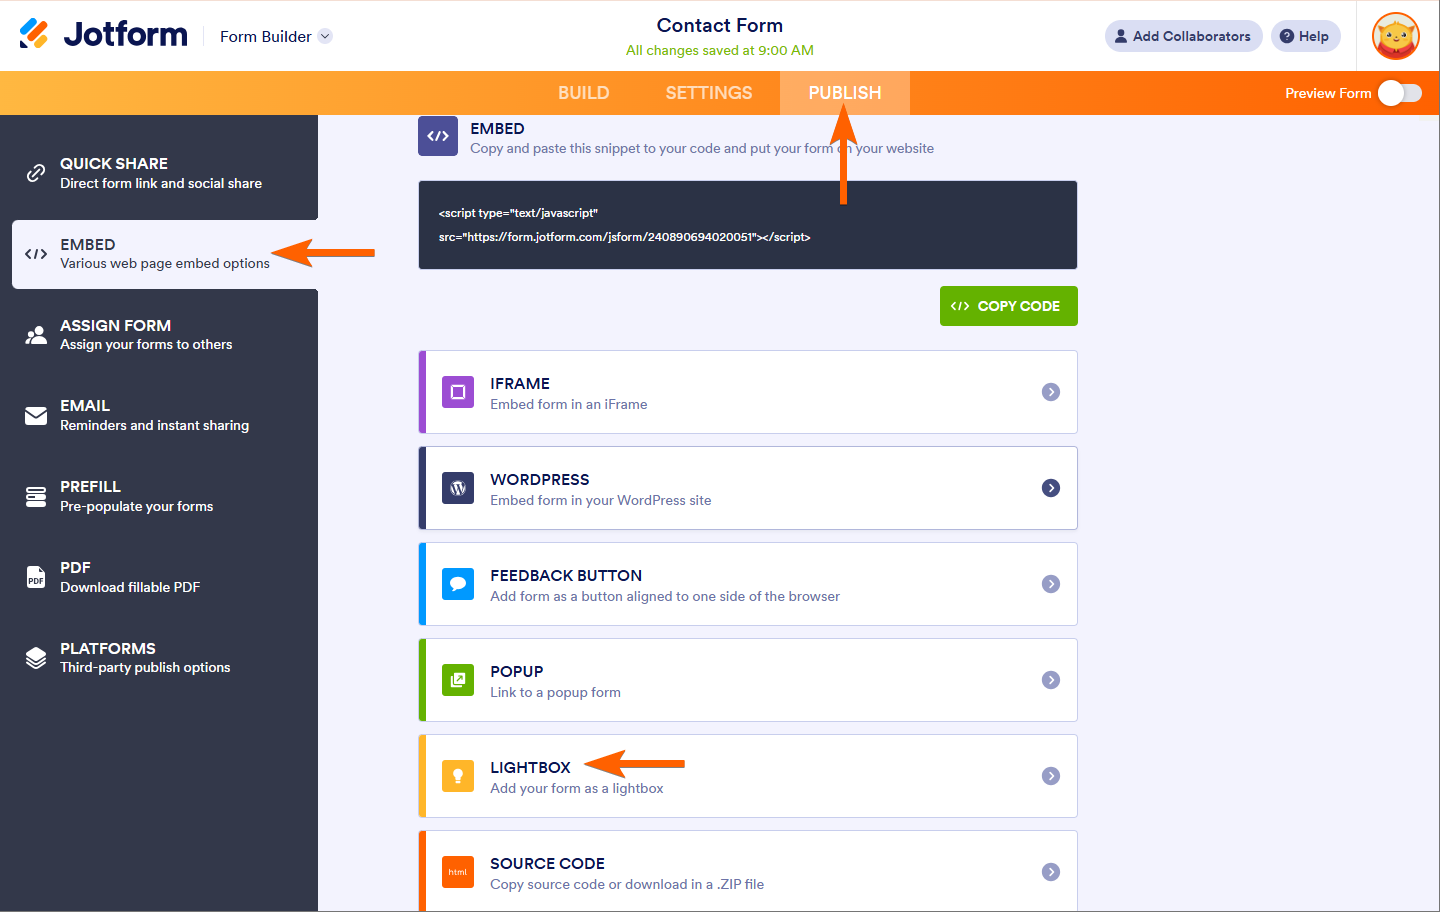Select the Embed sidebar section

click(x=165, y=254)
